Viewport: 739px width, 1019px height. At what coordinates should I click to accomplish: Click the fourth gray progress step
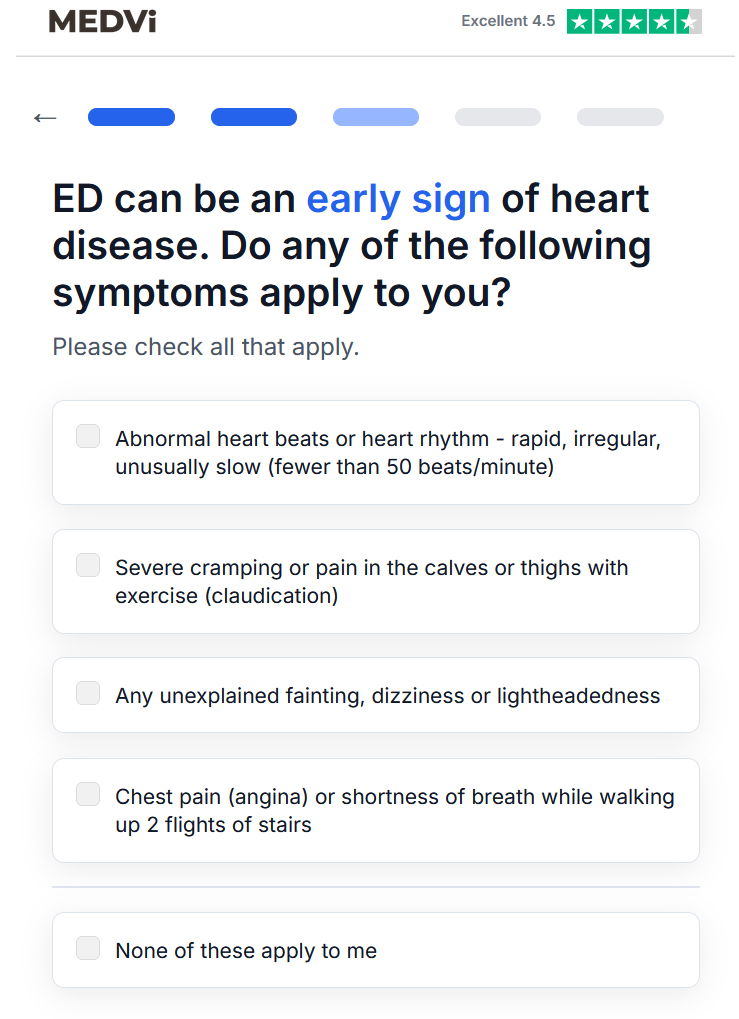tap(498, 117)
